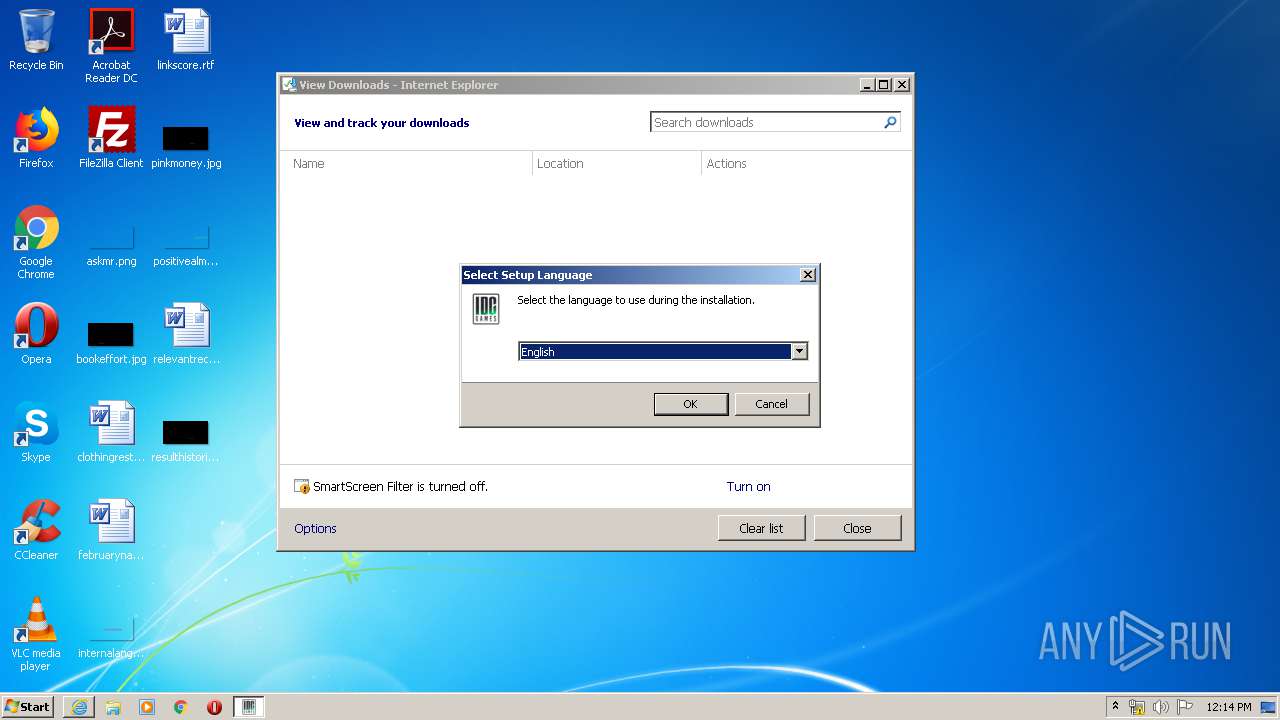The height and width of the screenshot is (720, 1280).
Task: Open the Recycle Bin desktop icon
Action: (36, 40)
